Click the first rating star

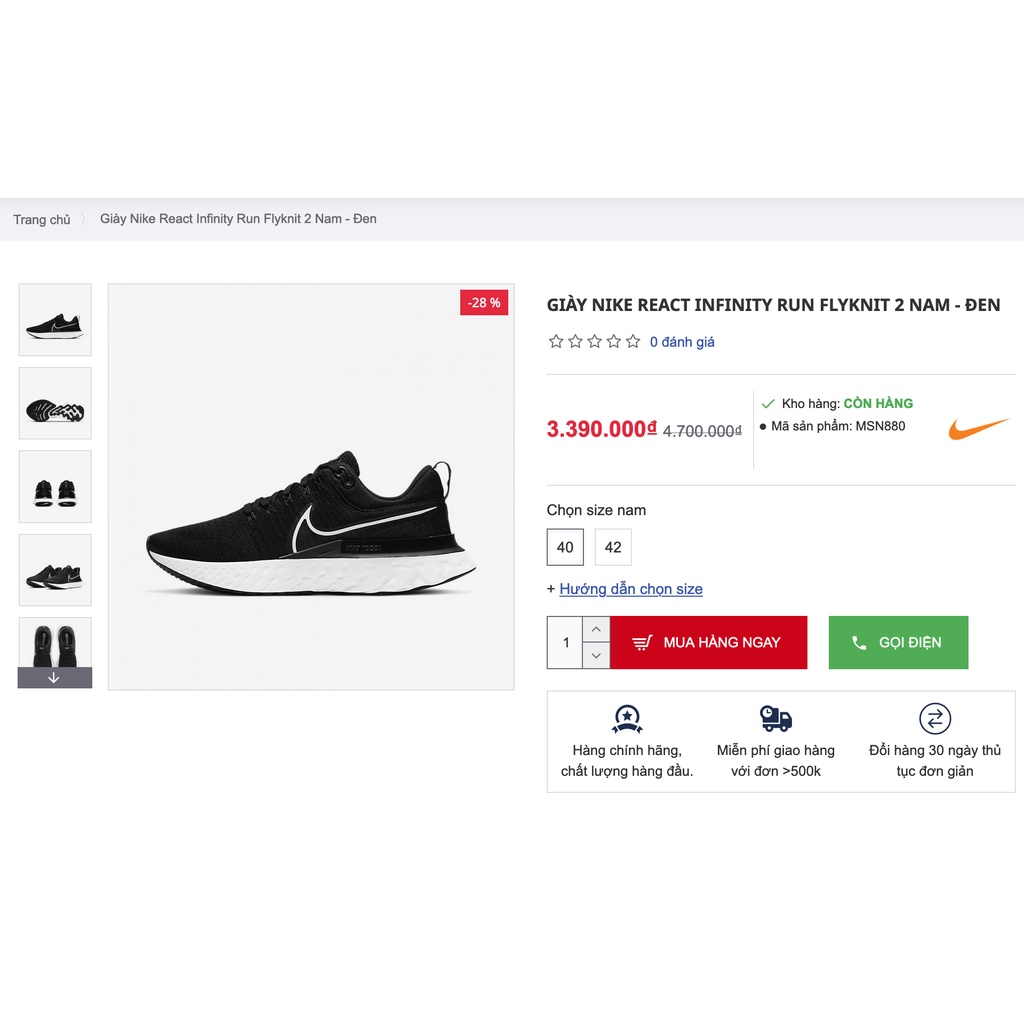point(556,342)
